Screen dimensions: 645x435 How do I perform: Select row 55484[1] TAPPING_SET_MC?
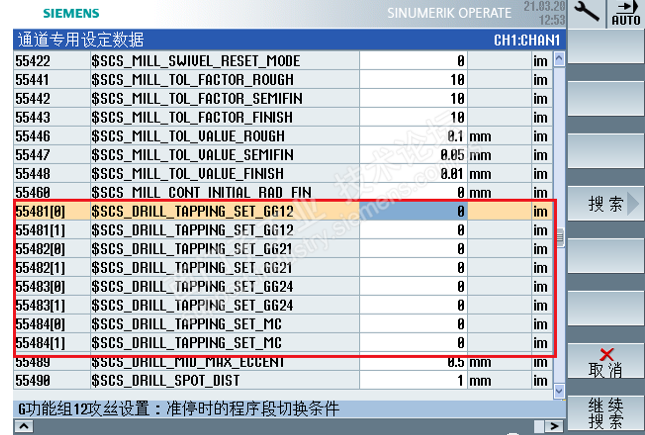[283, 343]
